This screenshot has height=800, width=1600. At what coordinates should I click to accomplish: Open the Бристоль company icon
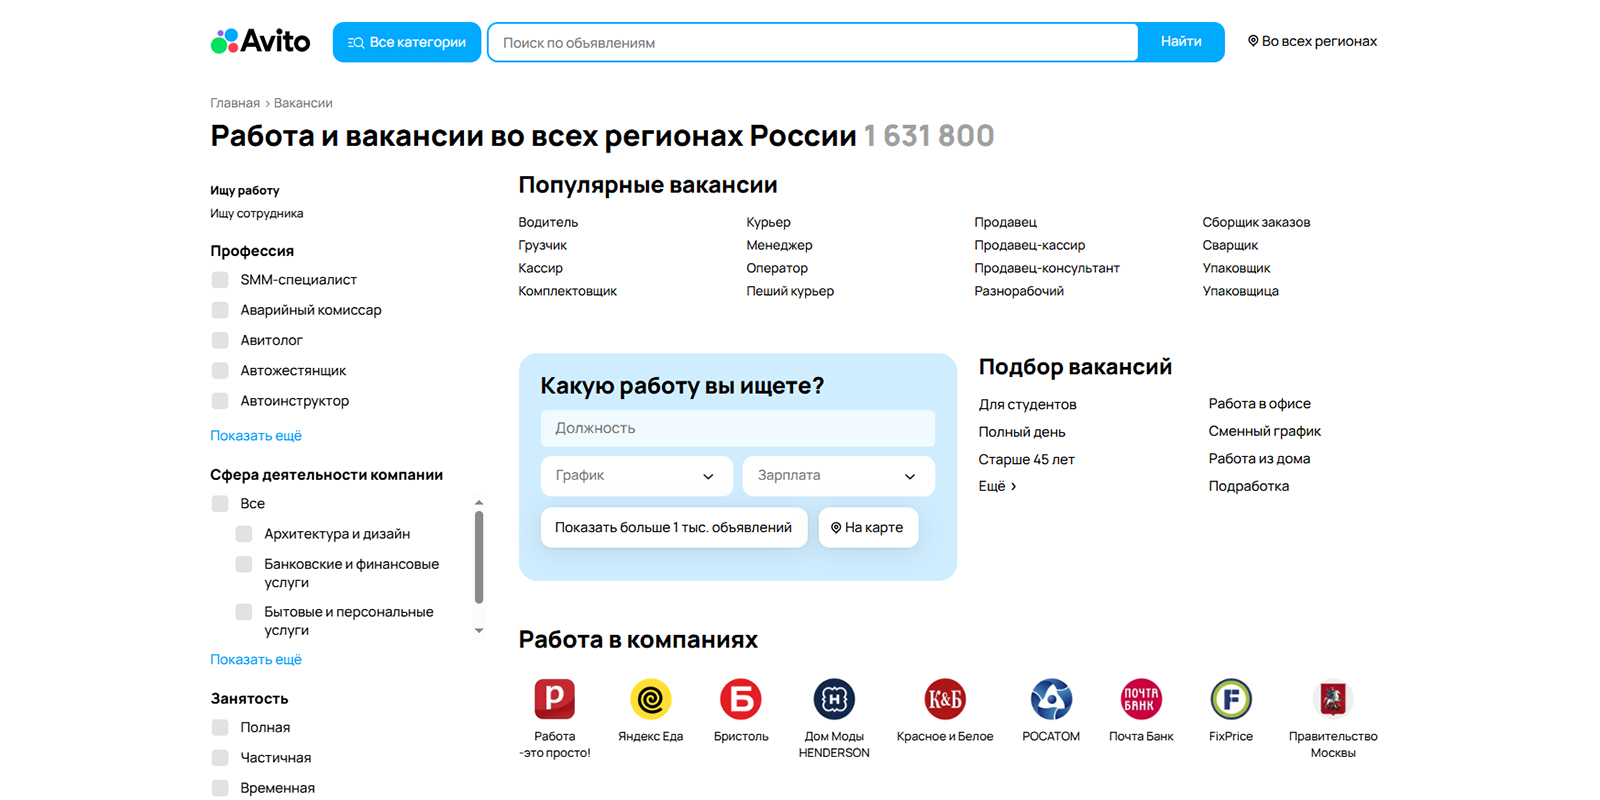(741, 699)
